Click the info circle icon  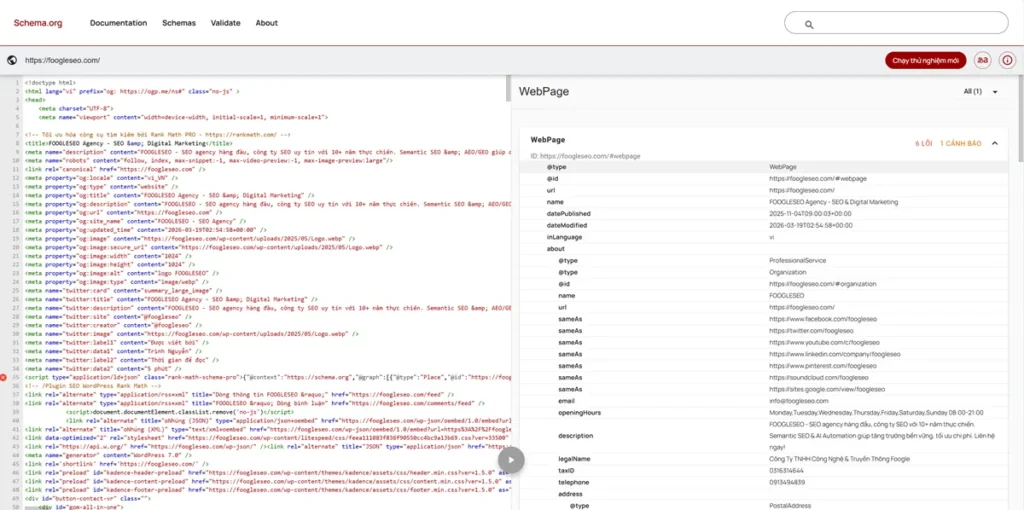point(1007,60)
